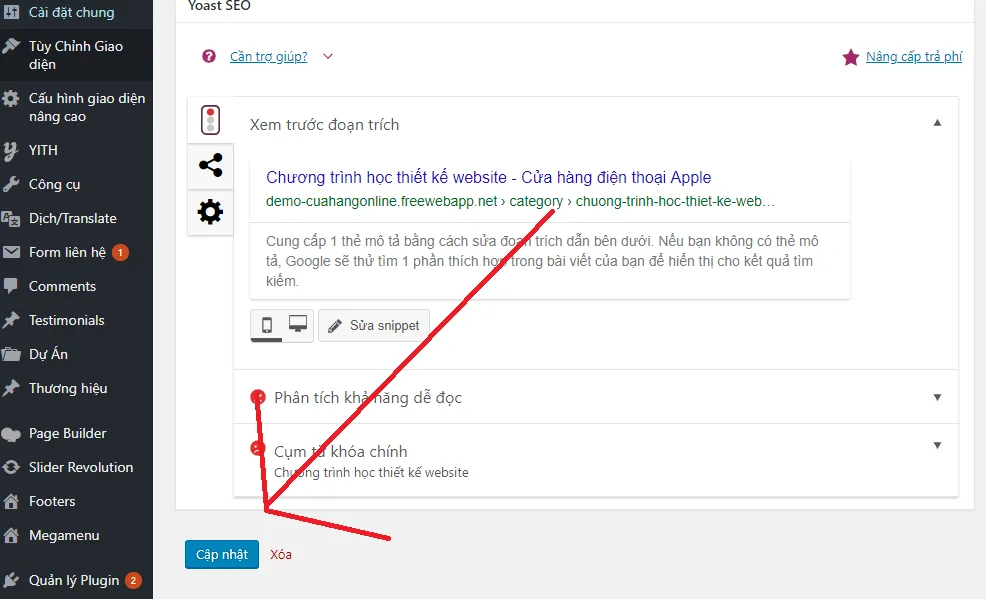
Task: Expand the Cụm từ khóa chính arrow
Action: click(937, 446)
